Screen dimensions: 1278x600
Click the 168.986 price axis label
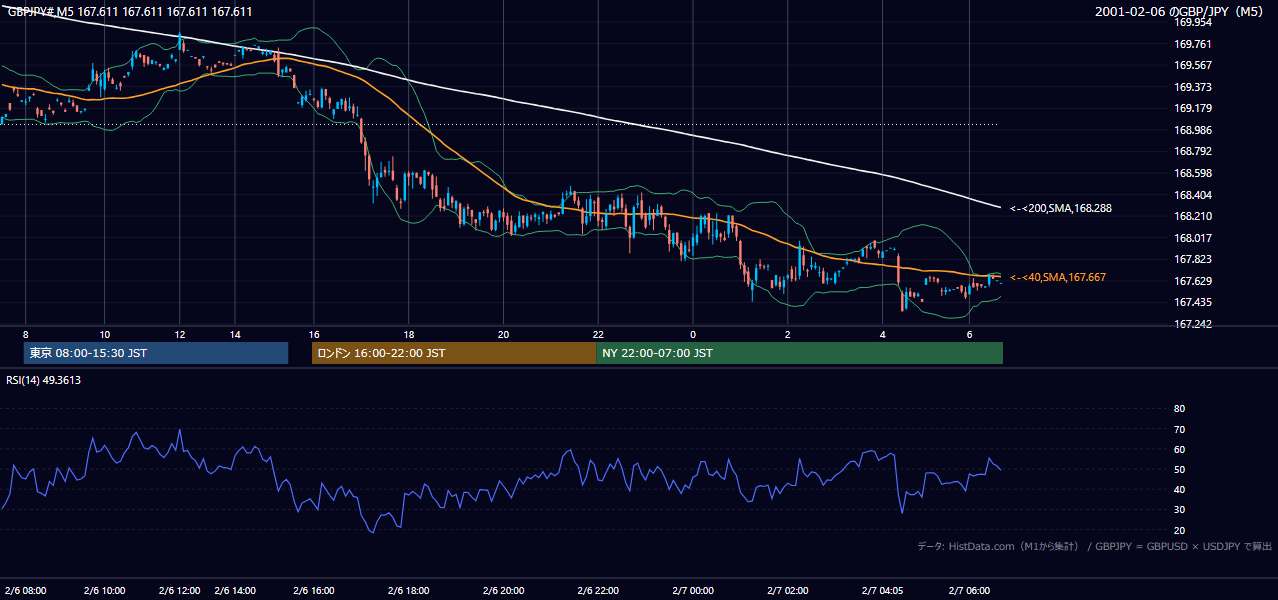tap(1192, 130)
